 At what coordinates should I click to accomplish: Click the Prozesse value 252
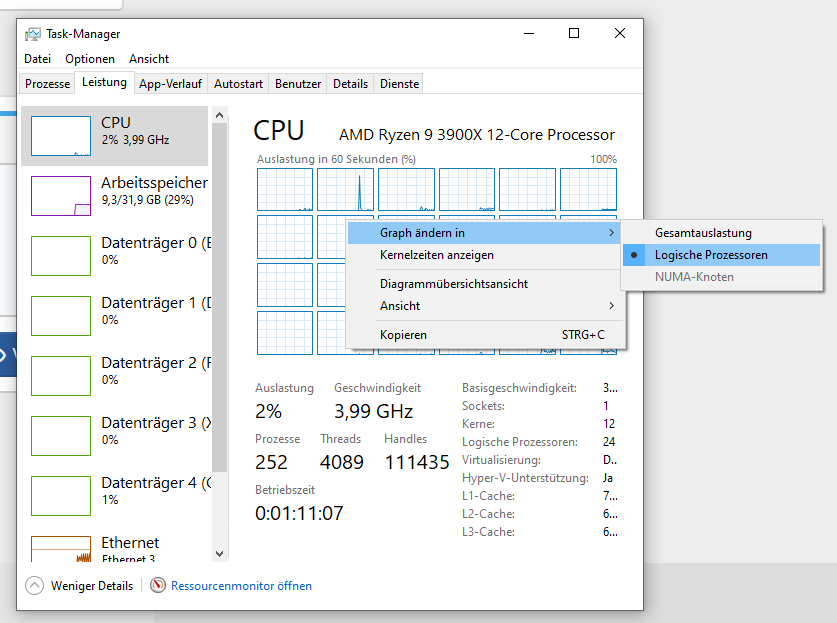pyautogui.click(x=271, y=462)
